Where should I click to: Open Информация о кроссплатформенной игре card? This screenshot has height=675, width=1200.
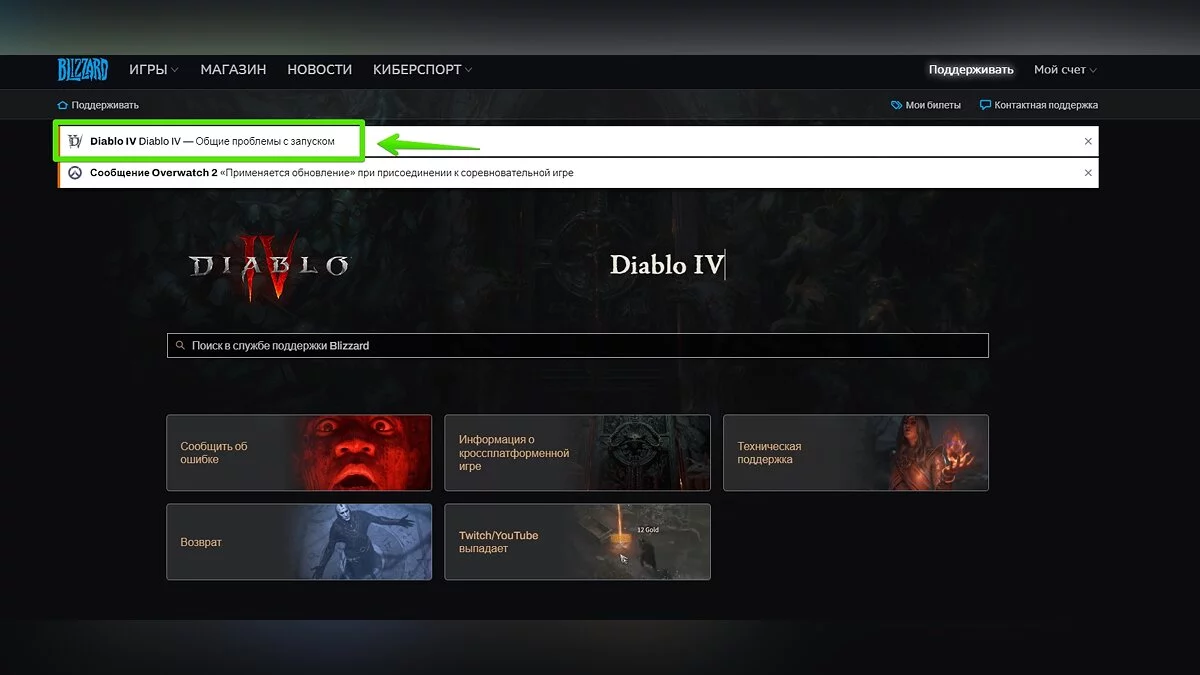[x=577, y=453]
